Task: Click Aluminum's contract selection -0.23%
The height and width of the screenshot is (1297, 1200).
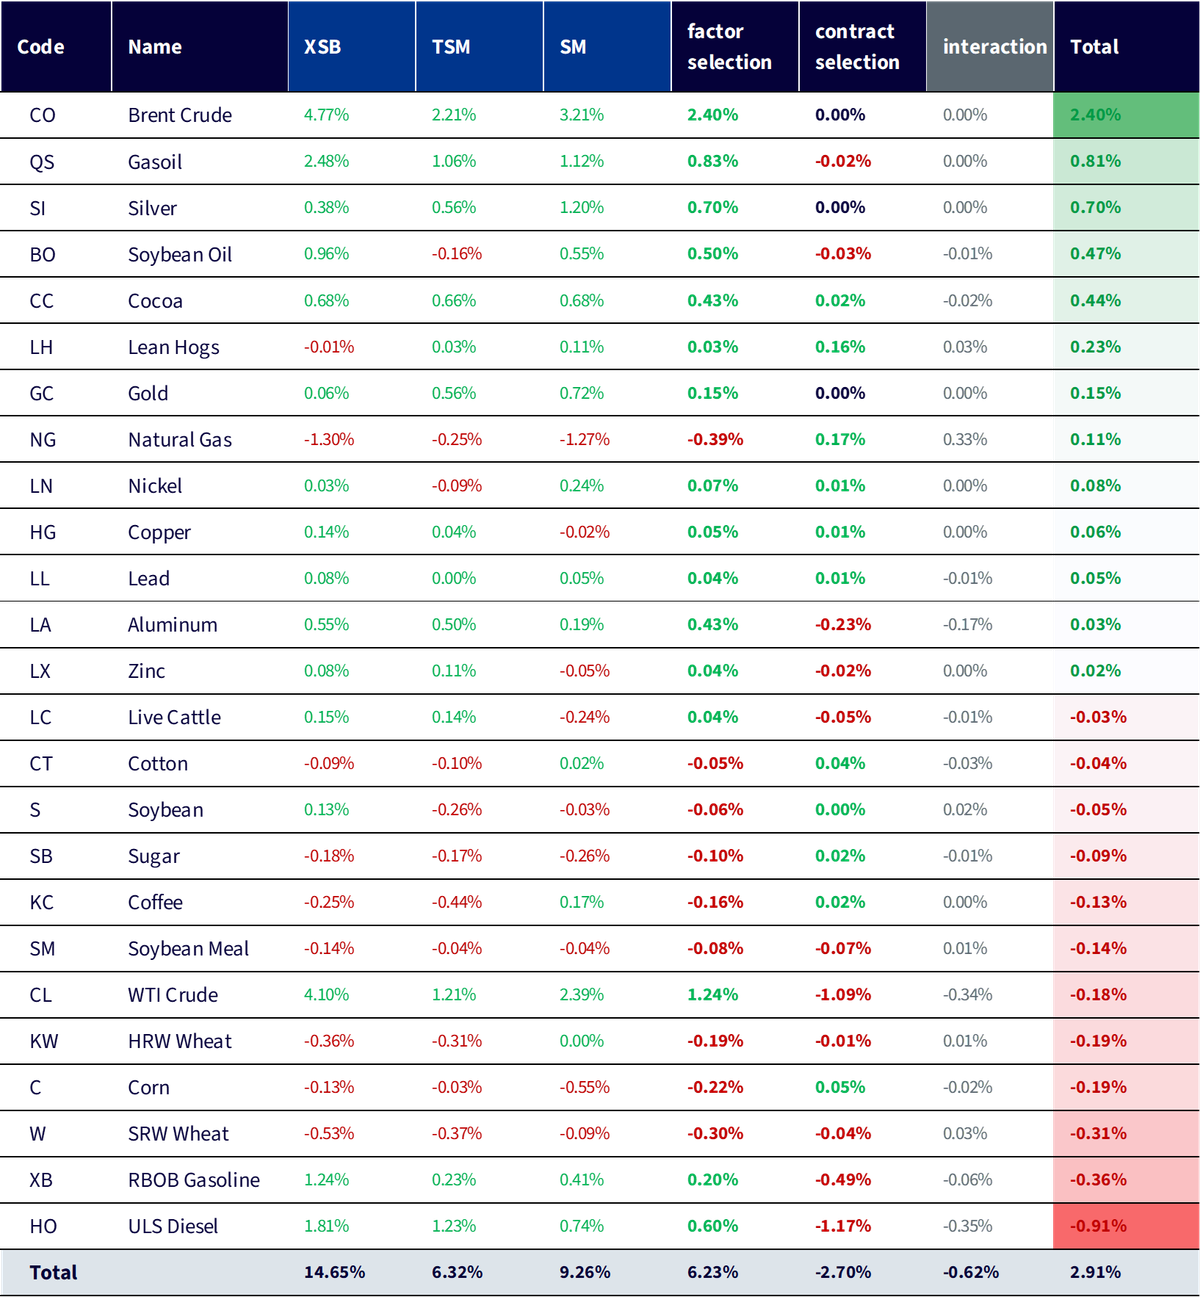Action: pos(843,624)
